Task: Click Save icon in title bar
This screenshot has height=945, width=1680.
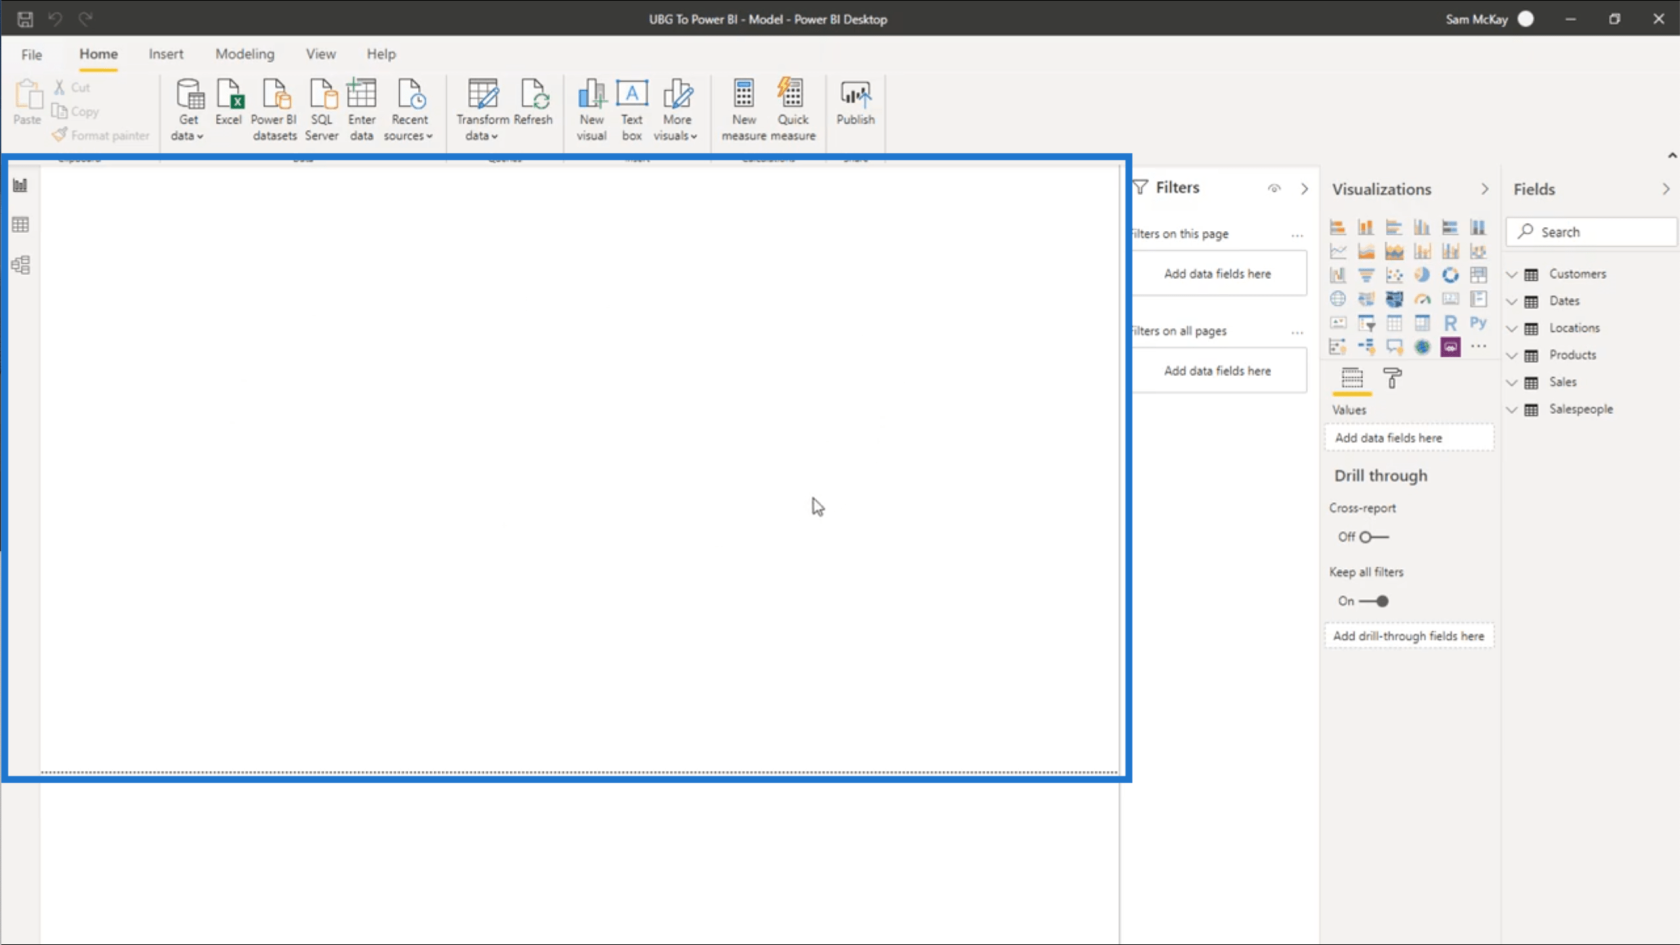Action: tap(25, 19)
